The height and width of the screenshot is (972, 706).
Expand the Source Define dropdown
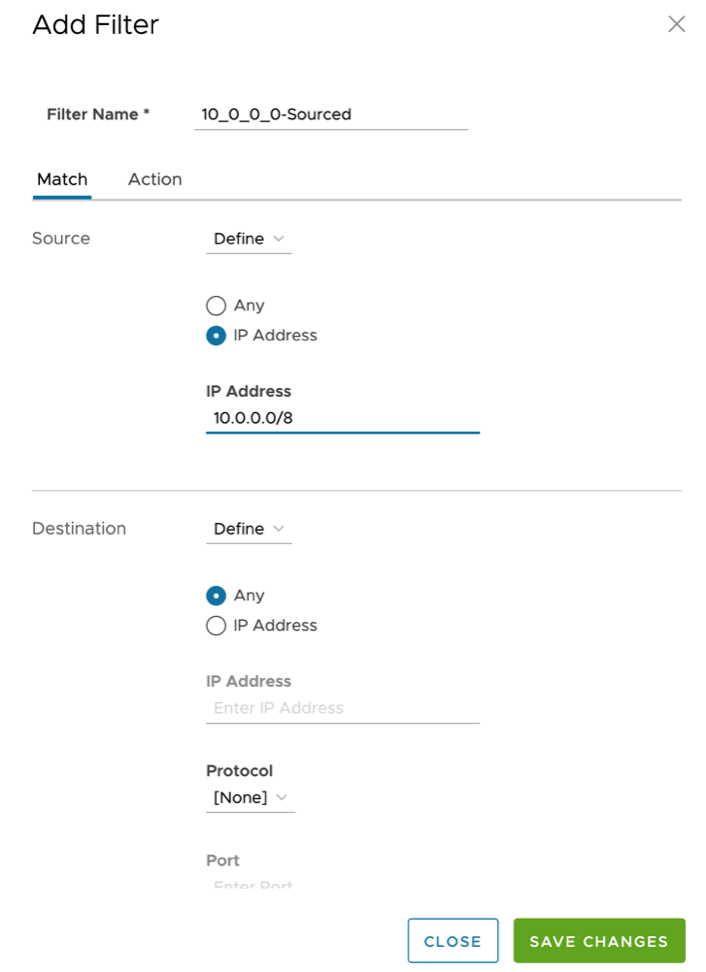249,239
